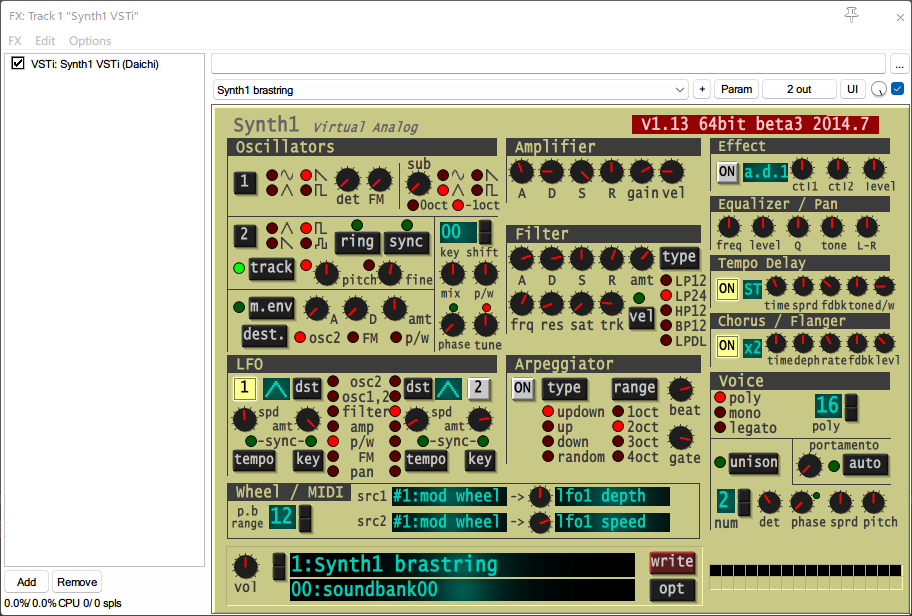Click the wet/dry mix knob beside UI
The image size is (912, 616).
click(x=879, y=90)
